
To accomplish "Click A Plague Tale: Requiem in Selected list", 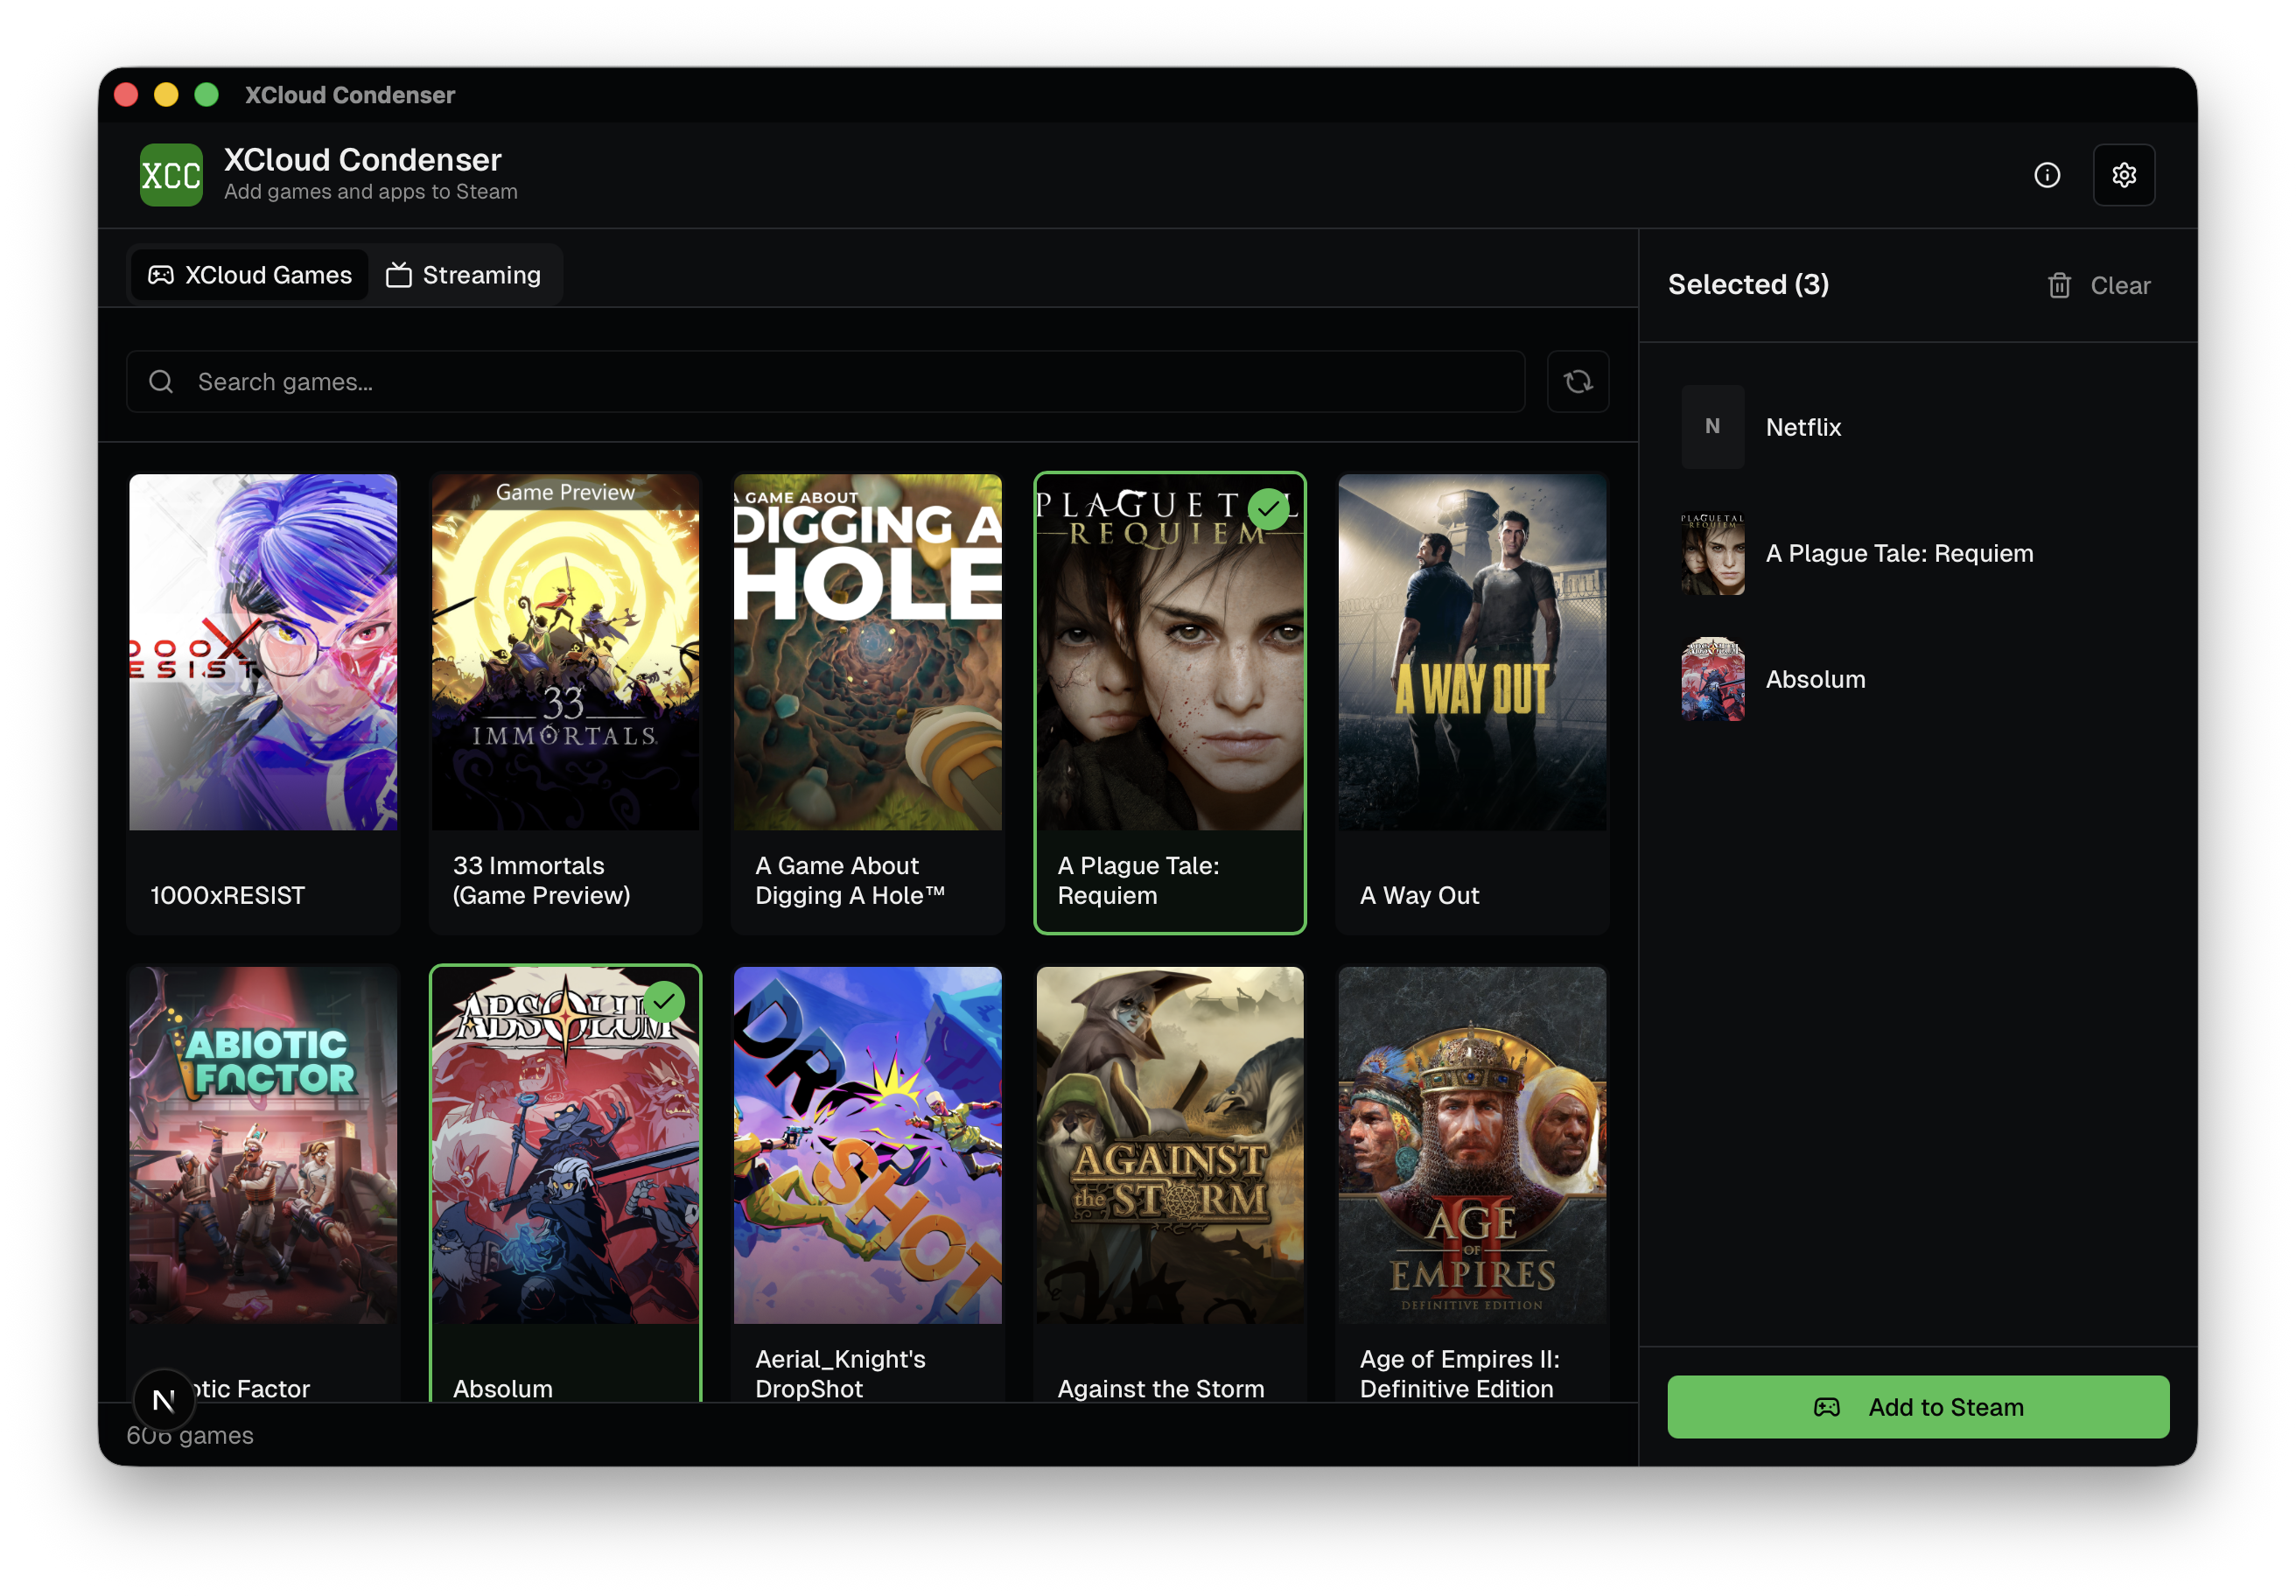I will [1899, 553].
